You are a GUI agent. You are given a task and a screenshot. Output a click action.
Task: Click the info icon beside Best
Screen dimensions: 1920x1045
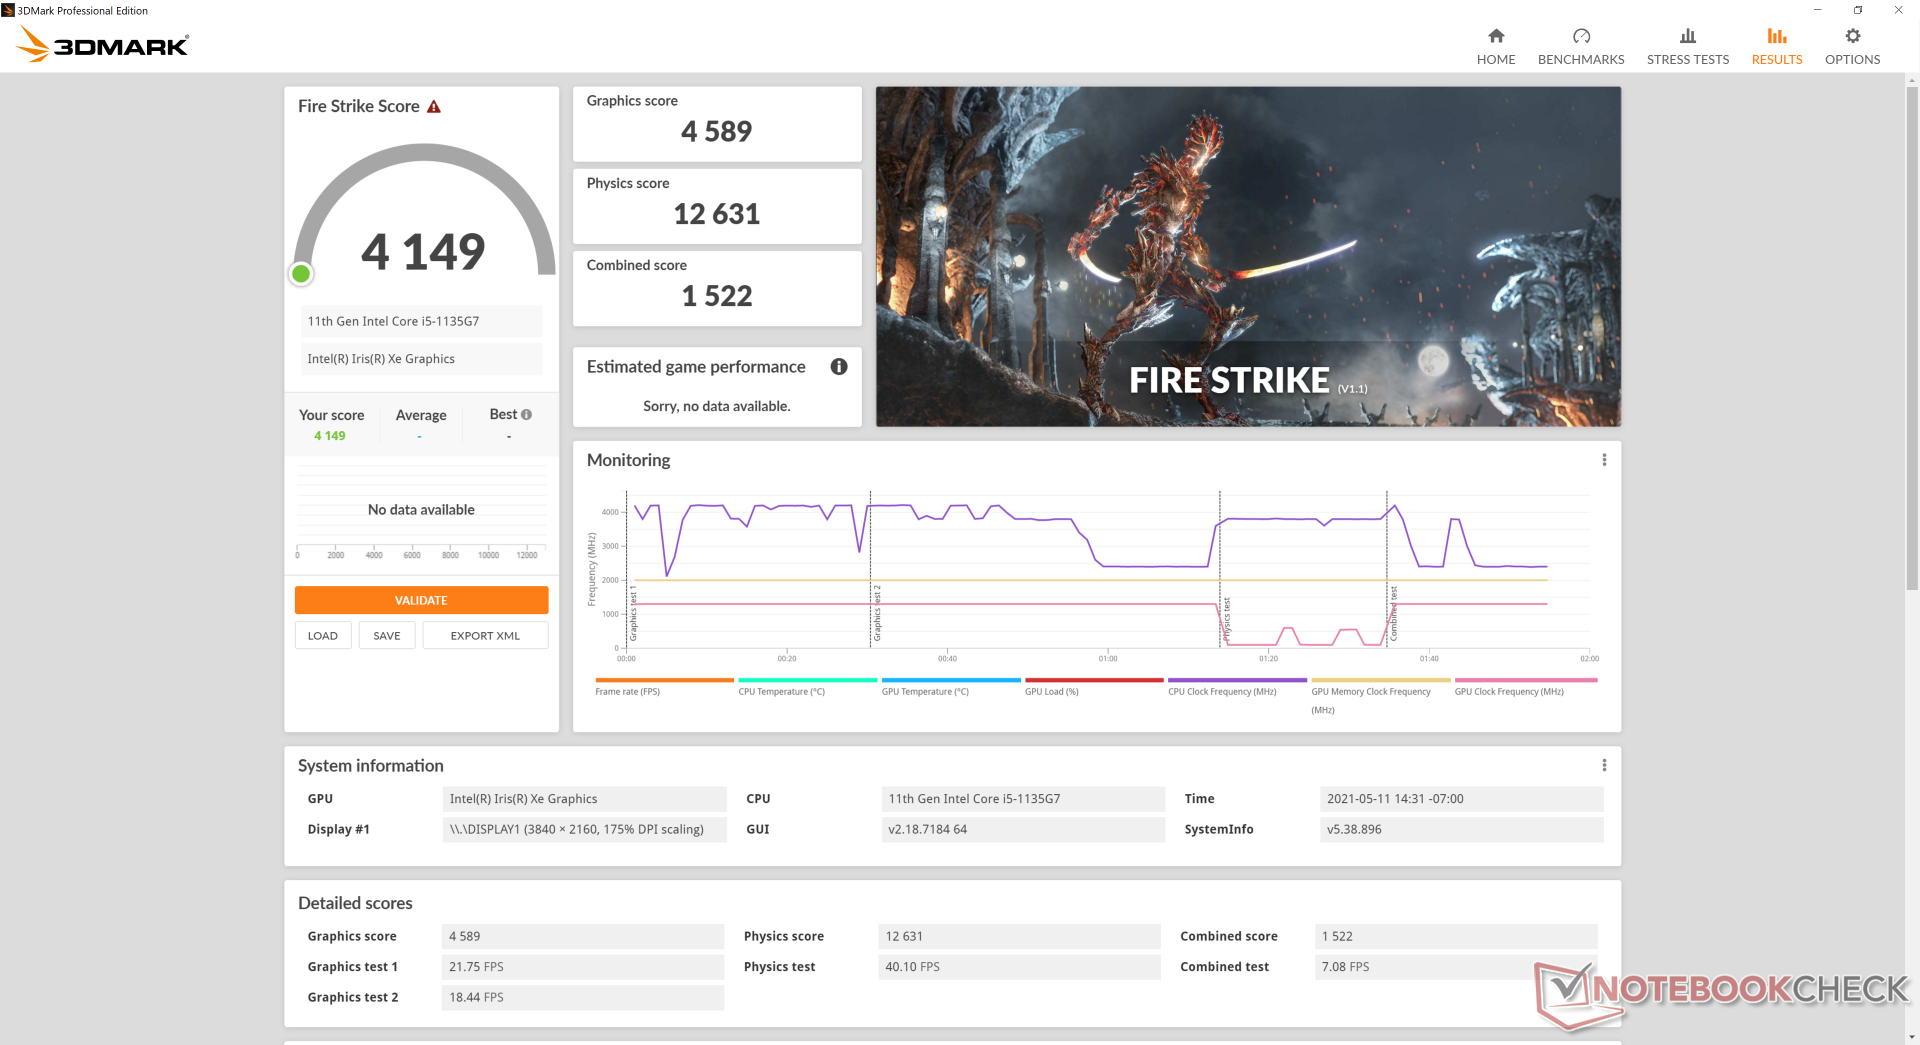527,415
